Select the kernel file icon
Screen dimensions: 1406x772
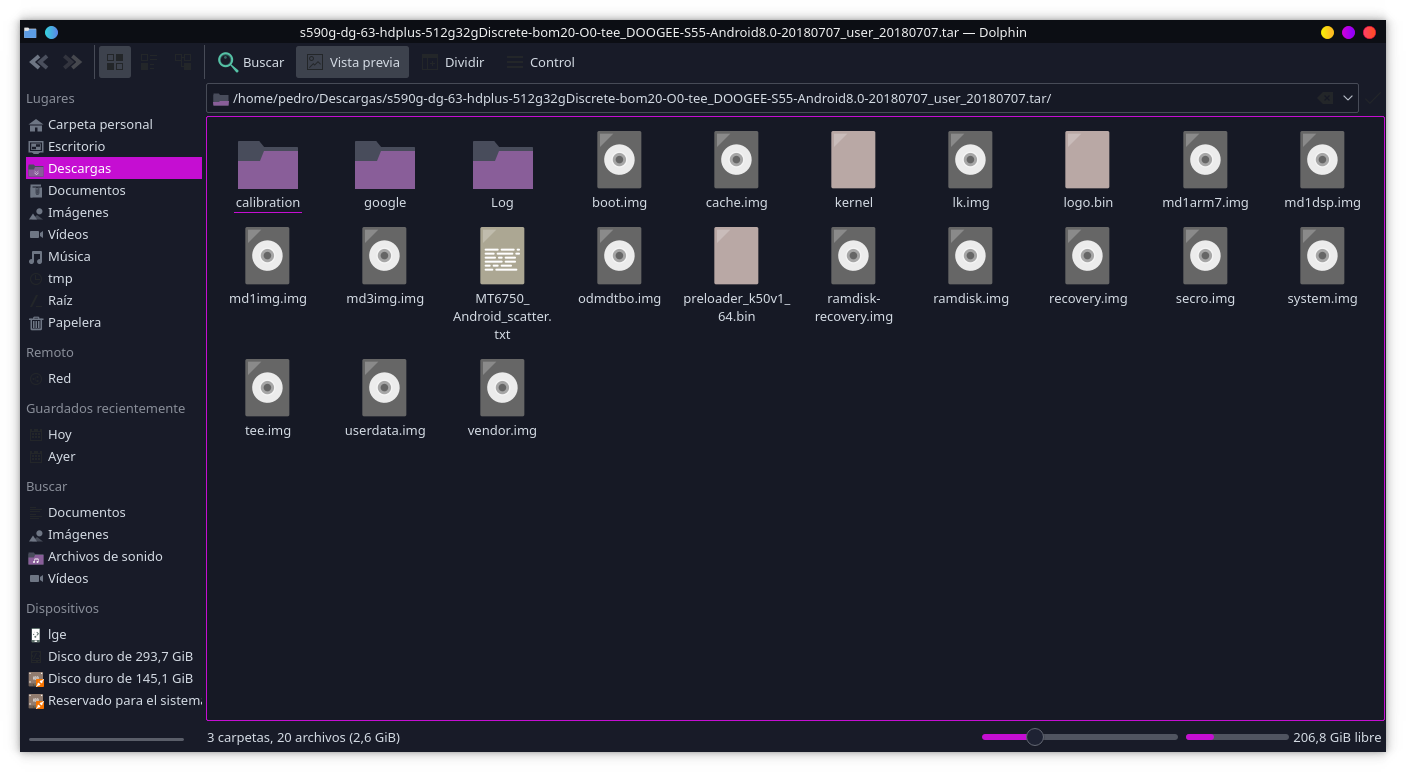(853, 160)
